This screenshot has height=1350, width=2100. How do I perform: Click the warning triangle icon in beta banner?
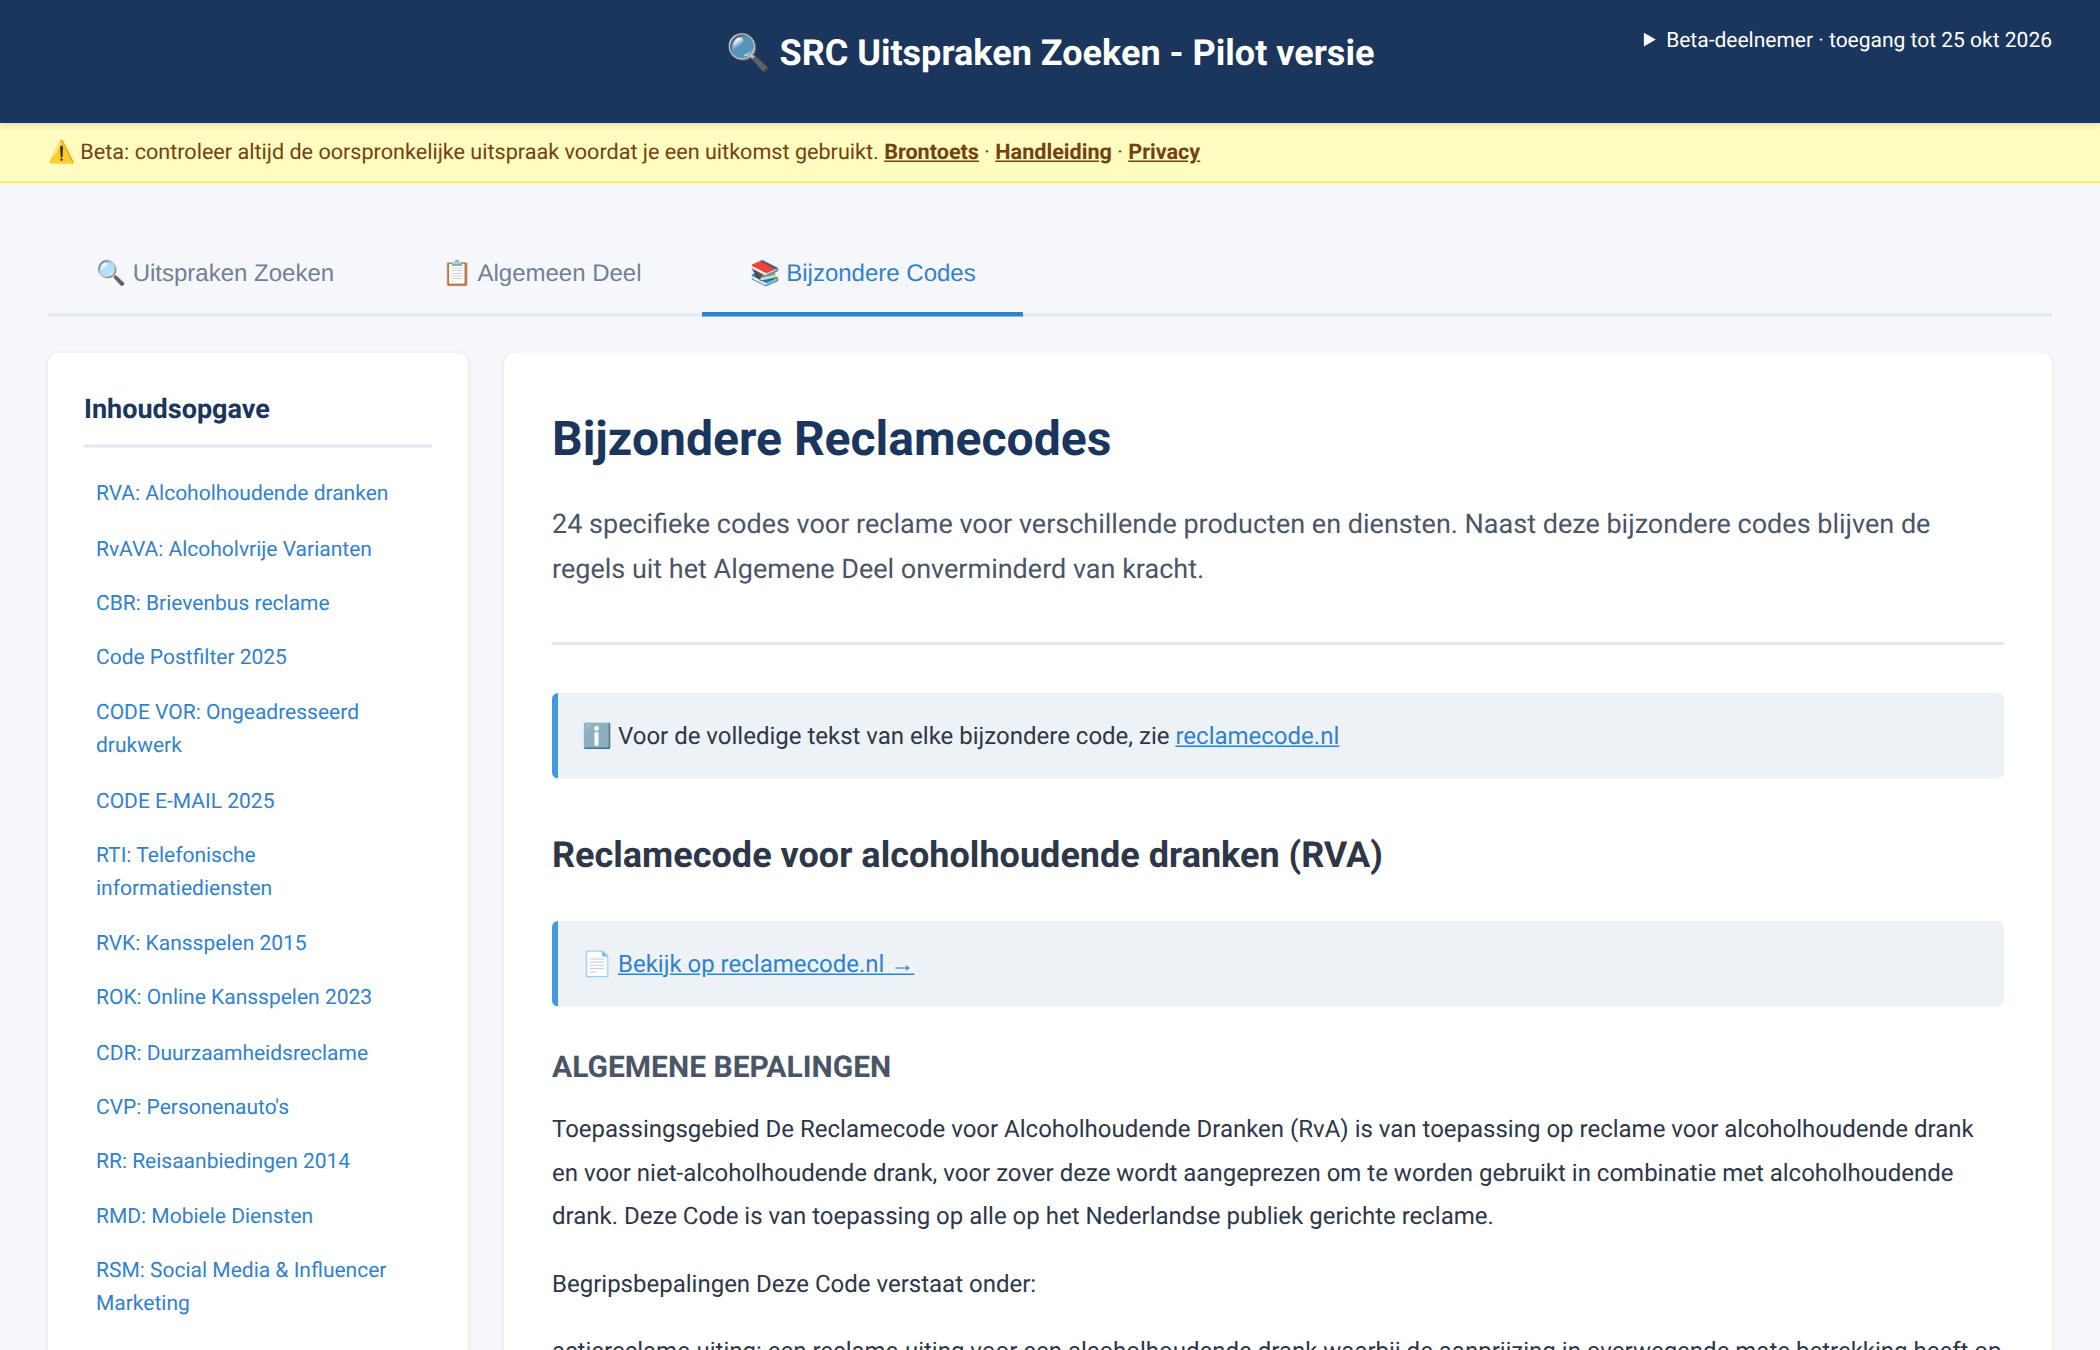tap(62, 152)
